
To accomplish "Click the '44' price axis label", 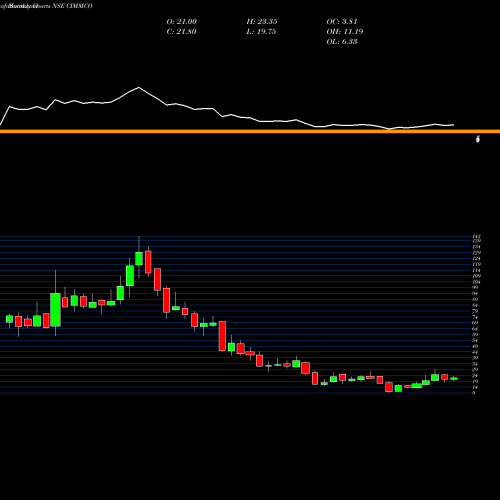I will pos(475,352).
